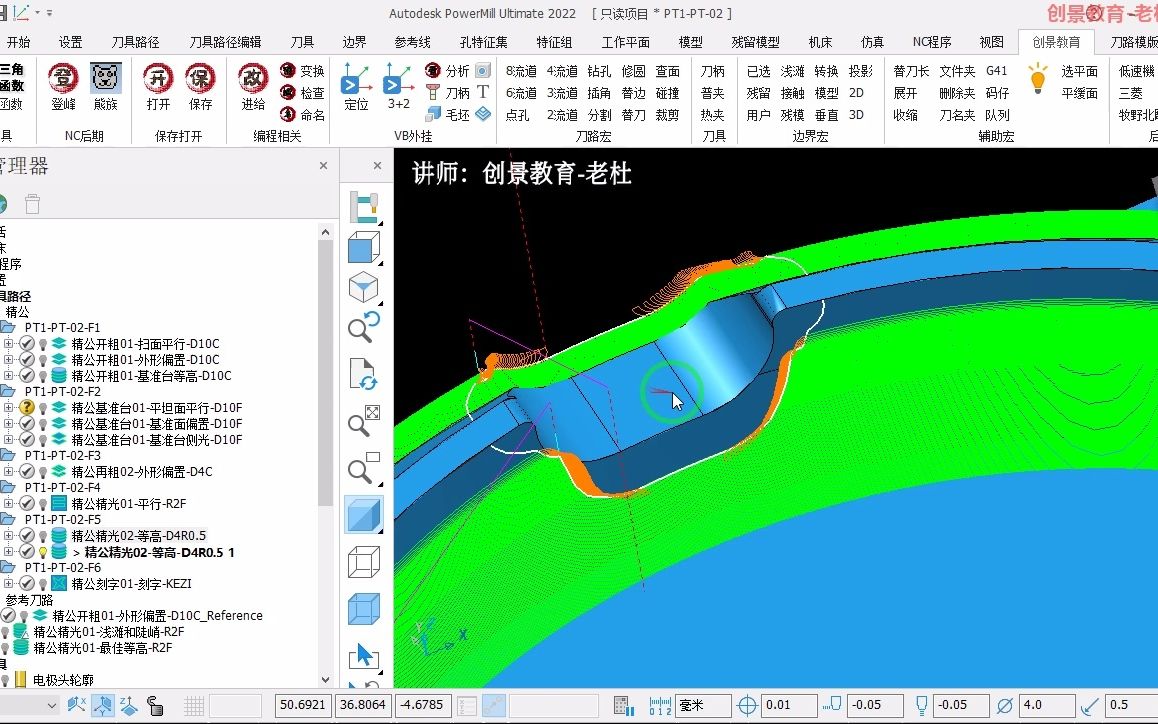1158x724 pixels.
Task: Click the trash delete icon in explorer
Action: (32, 204)
